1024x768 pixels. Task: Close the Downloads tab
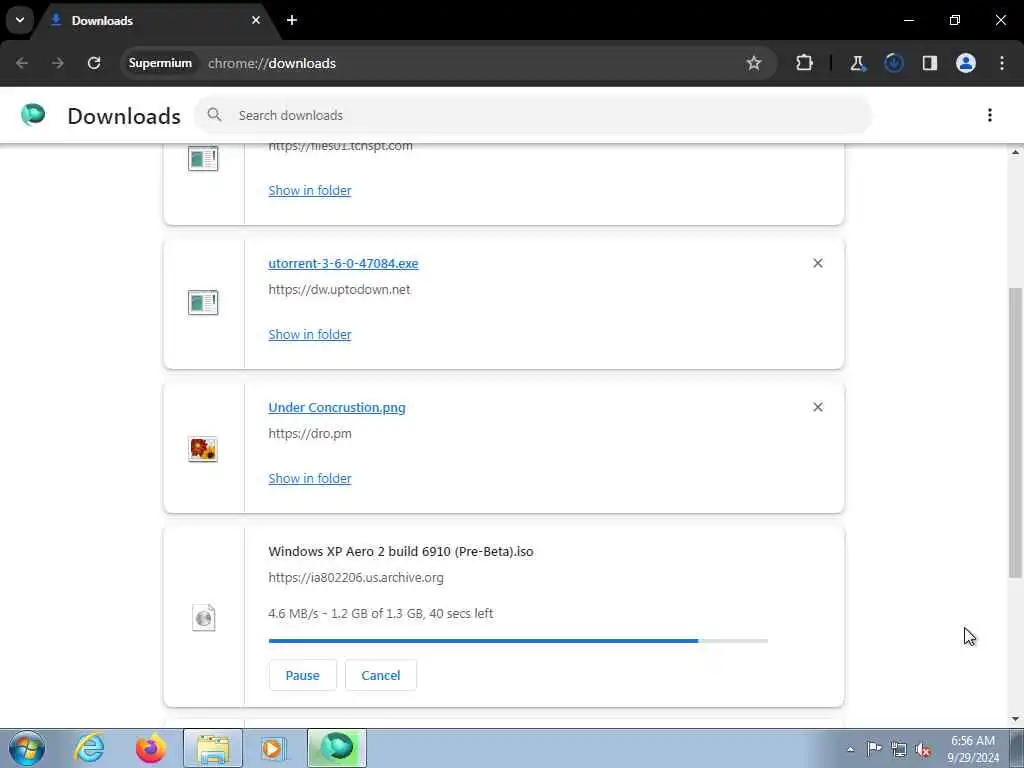(x=256, y=20)
